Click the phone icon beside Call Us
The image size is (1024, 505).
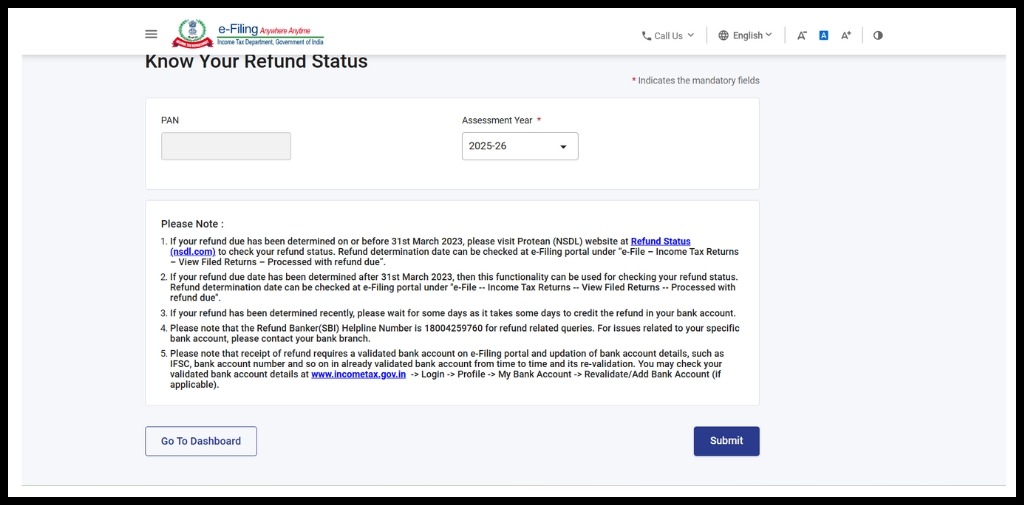point(647,36)
